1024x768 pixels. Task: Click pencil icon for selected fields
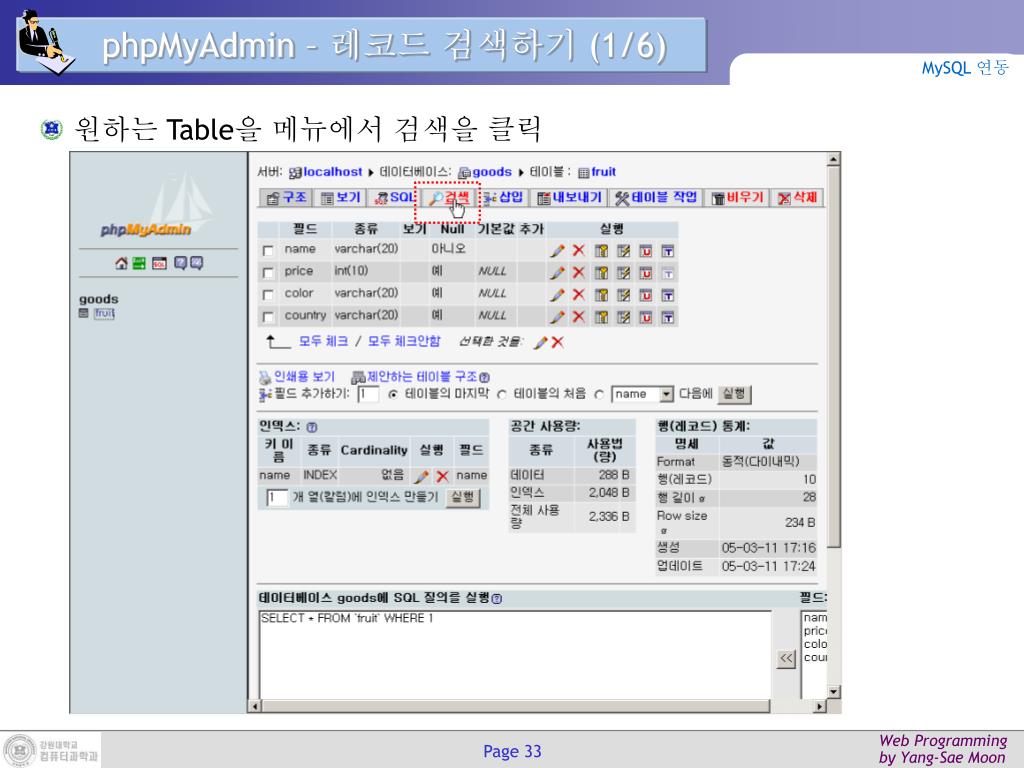pos(541,342)
